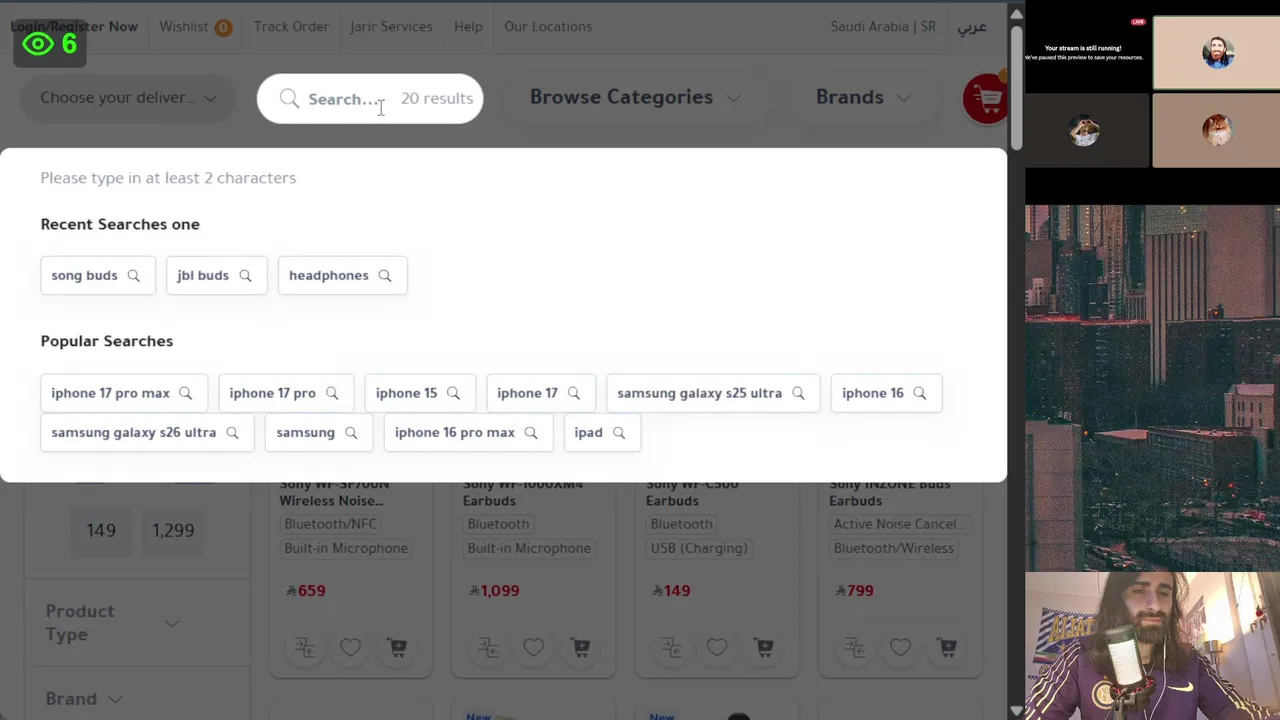Compare the 1,099 Sony earbuds

tap(488, 648)
